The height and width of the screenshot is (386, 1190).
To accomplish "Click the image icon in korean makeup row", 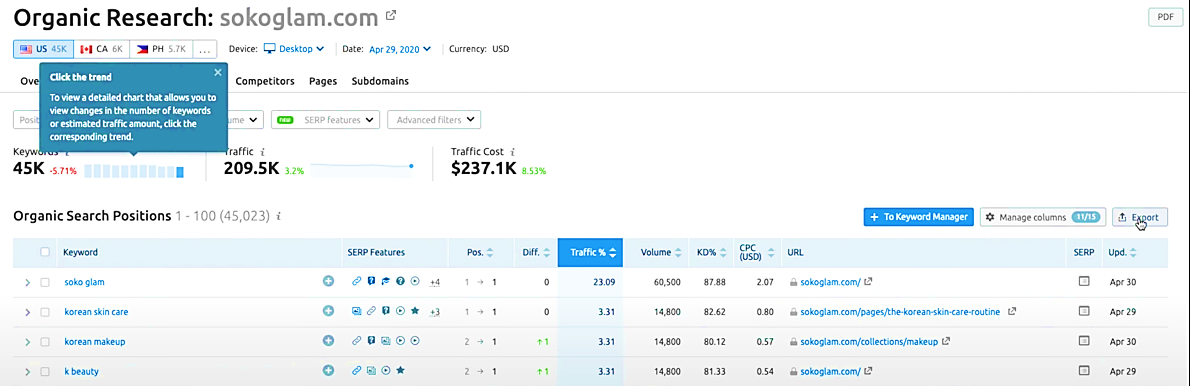I will tap(386, 341).
